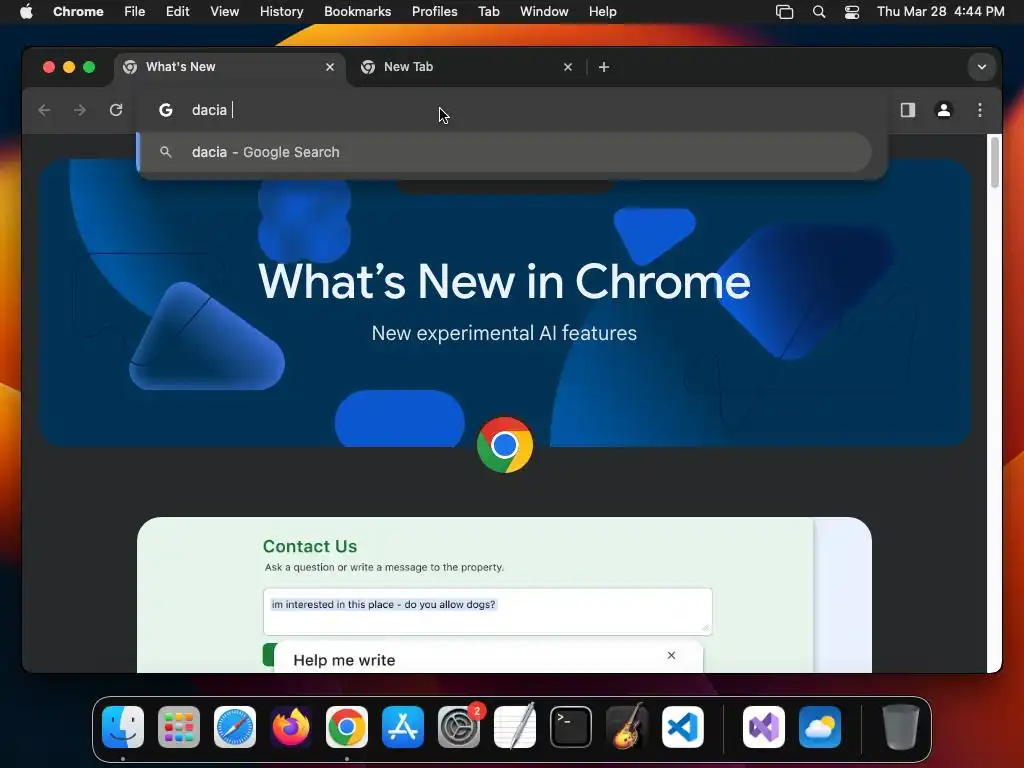
Task: Switch to the What's New tab
Action: coord(230,67)
